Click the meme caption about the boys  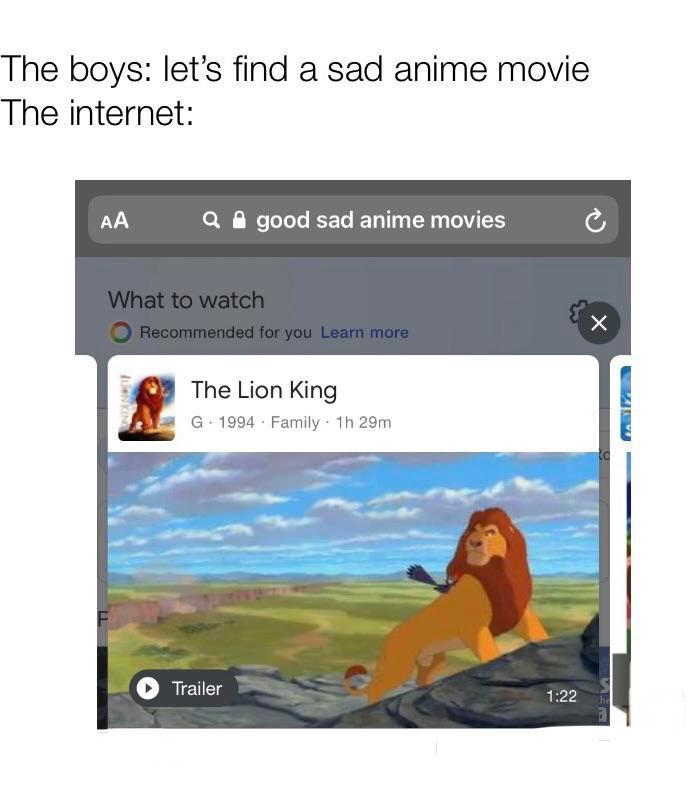(294, 69)
